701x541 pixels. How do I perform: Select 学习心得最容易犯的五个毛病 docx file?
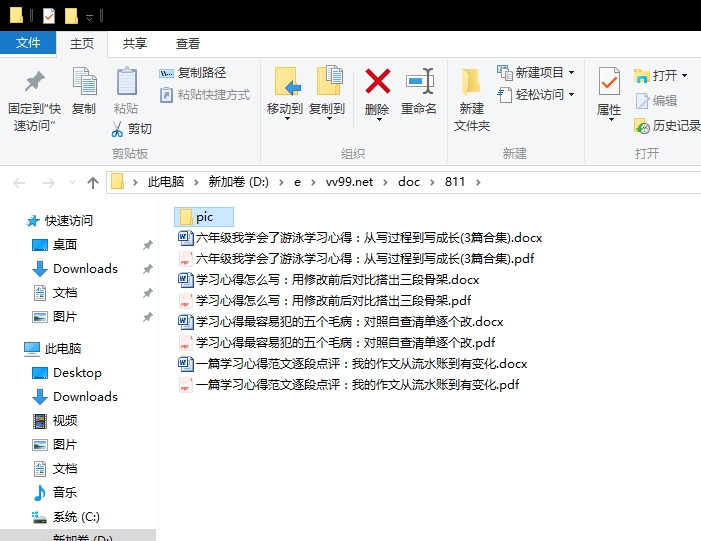pos(341,322)
